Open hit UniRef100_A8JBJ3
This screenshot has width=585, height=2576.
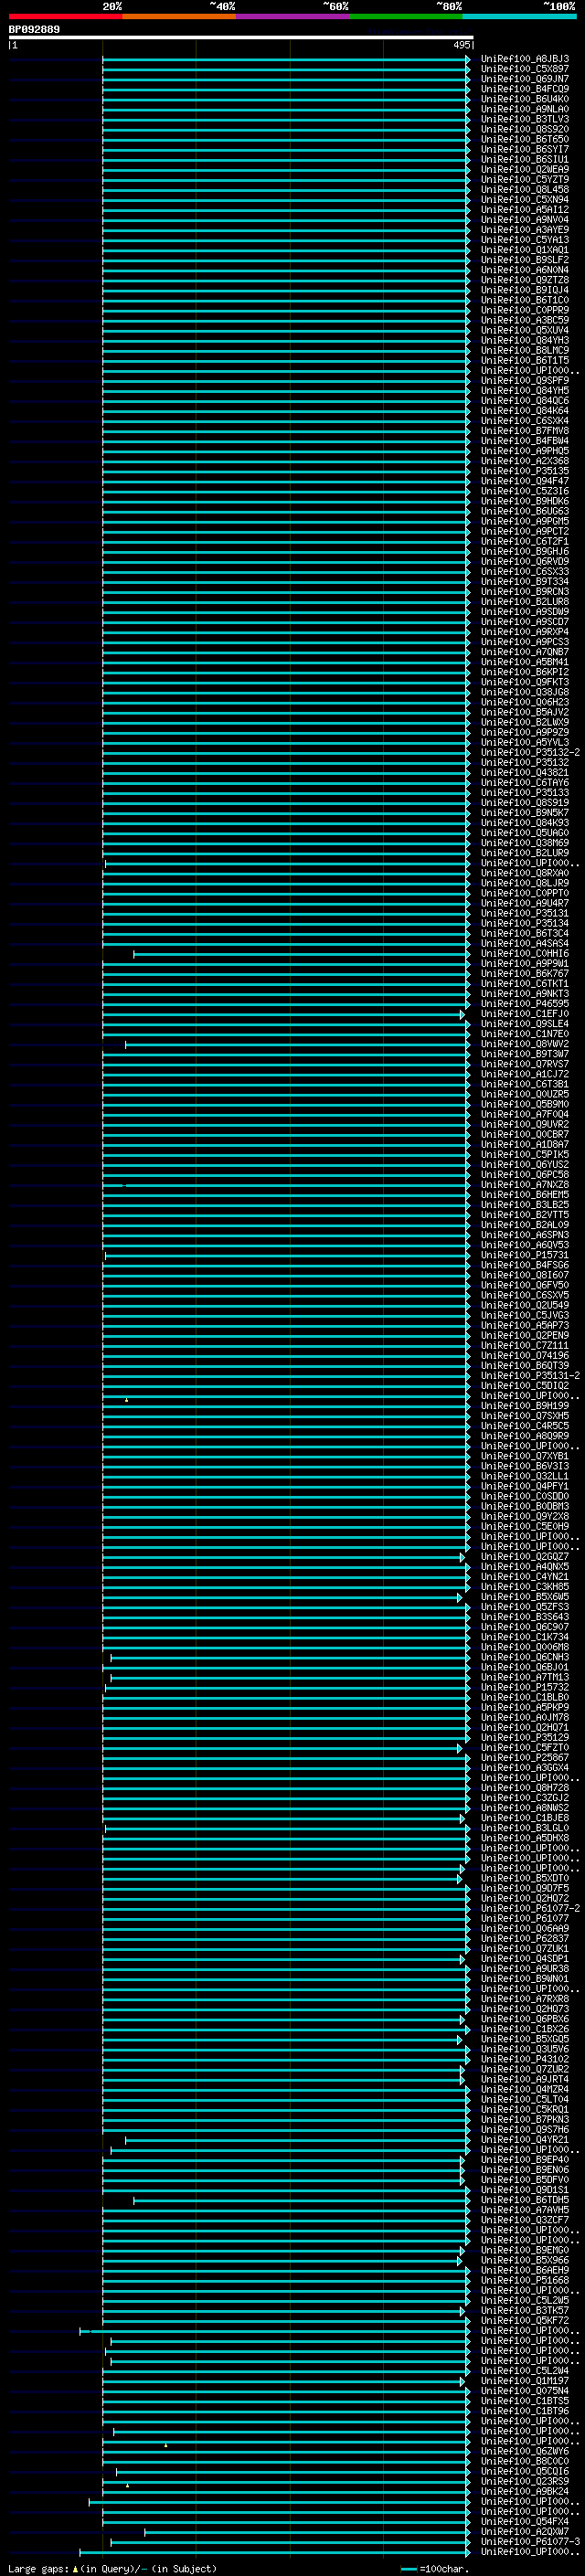525,59
